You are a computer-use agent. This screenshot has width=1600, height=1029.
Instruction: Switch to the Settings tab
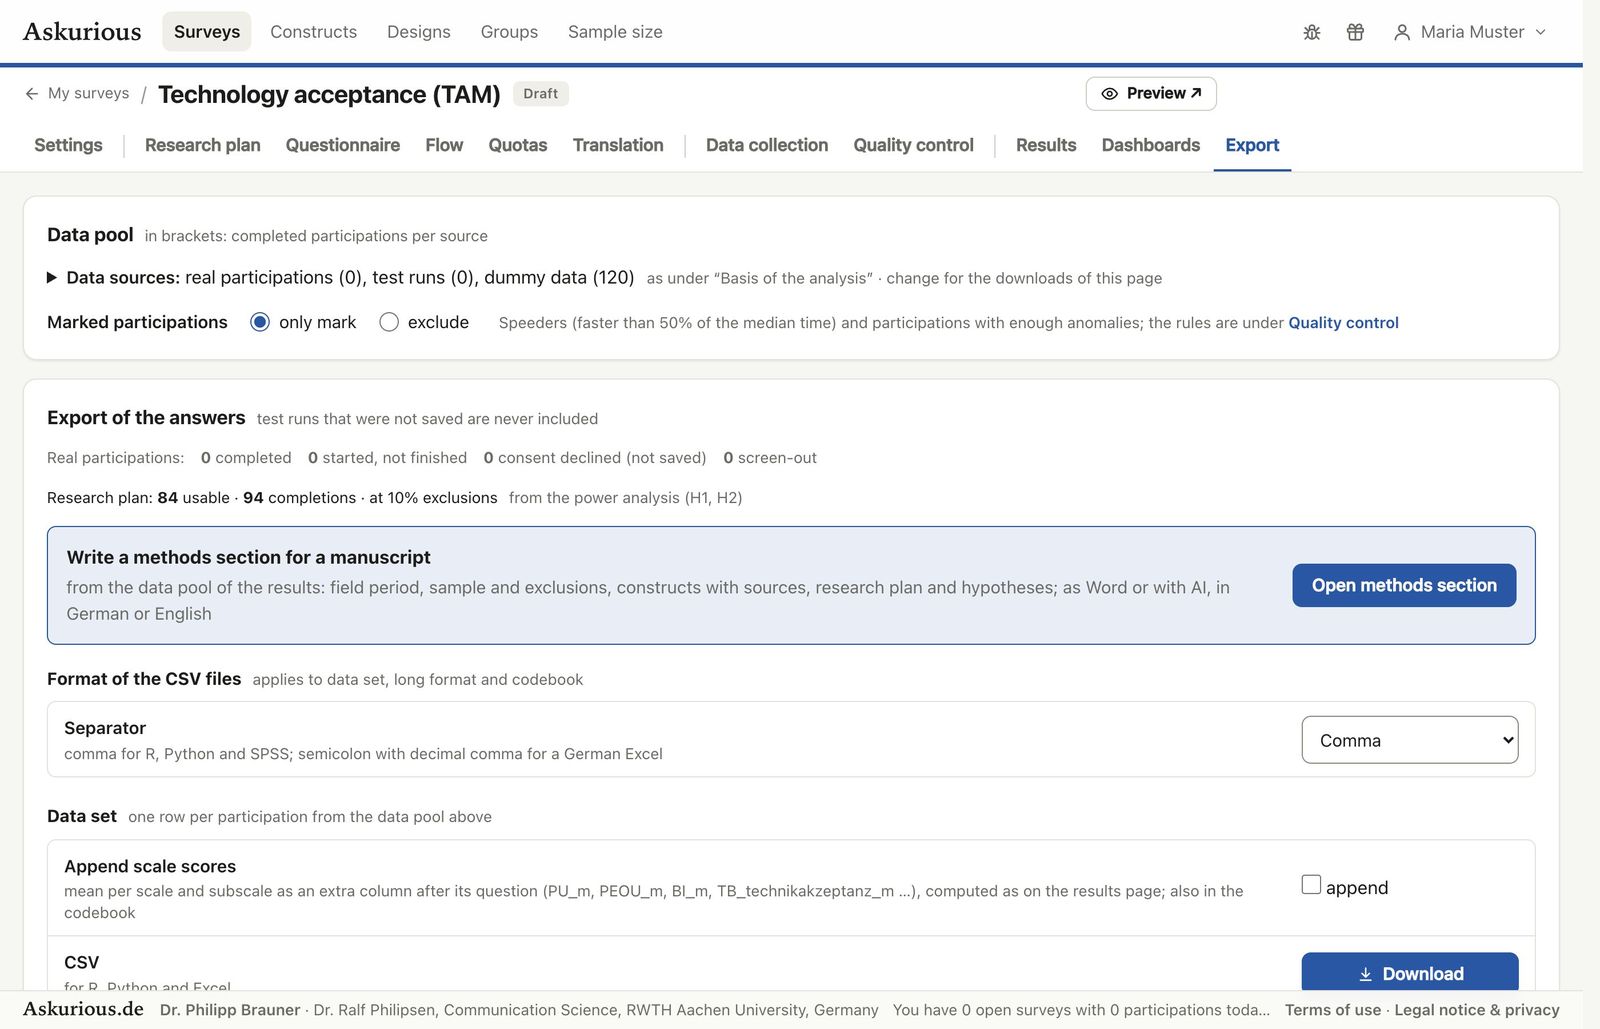click(x=68, y=145)
